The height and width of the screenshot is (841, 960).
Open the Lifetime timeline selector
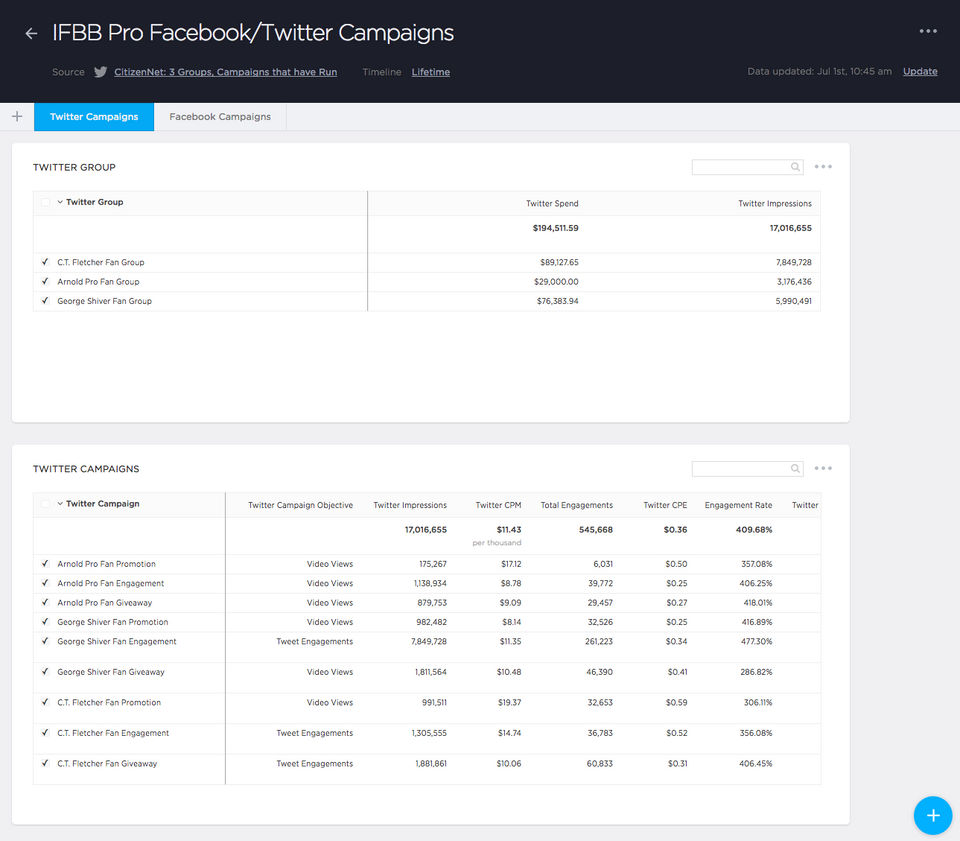coord(430,72)
